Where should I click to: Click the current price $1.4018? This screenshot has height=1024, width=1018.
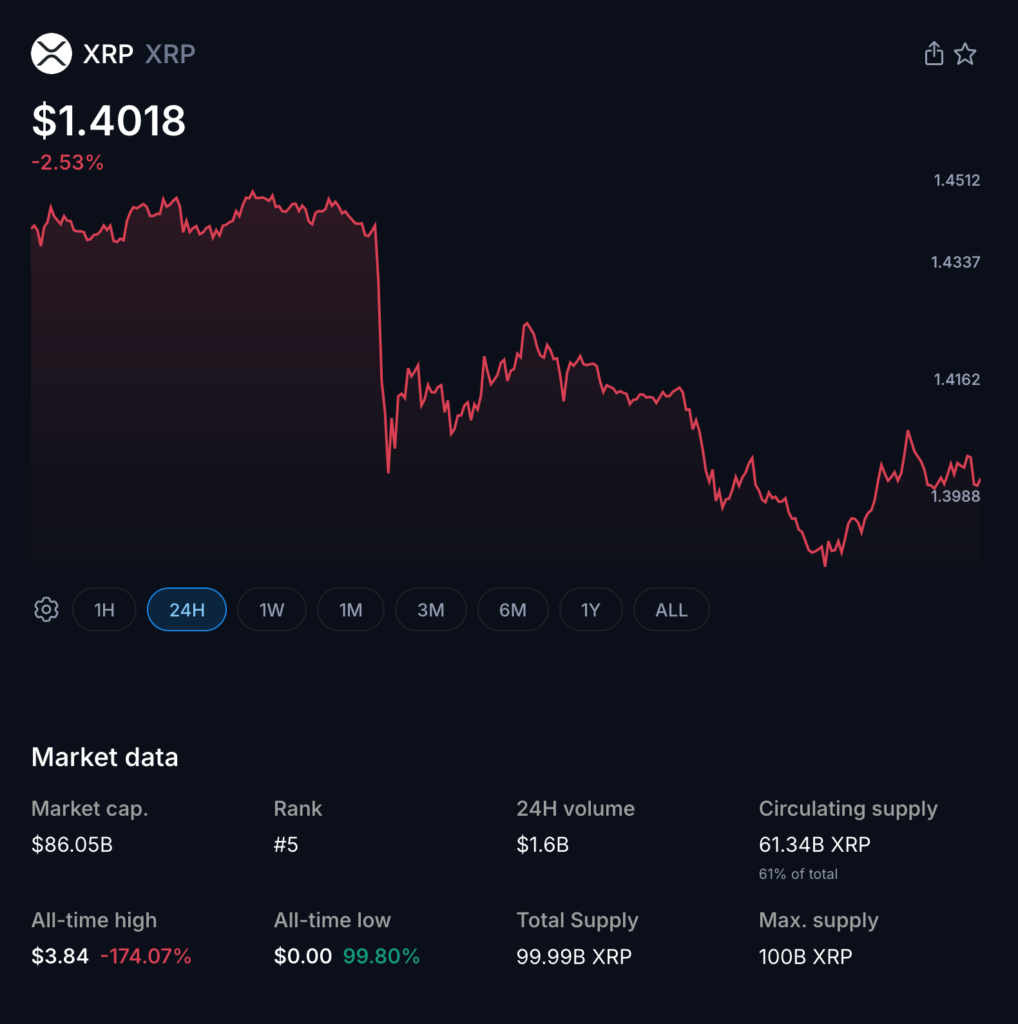[107, 120]
